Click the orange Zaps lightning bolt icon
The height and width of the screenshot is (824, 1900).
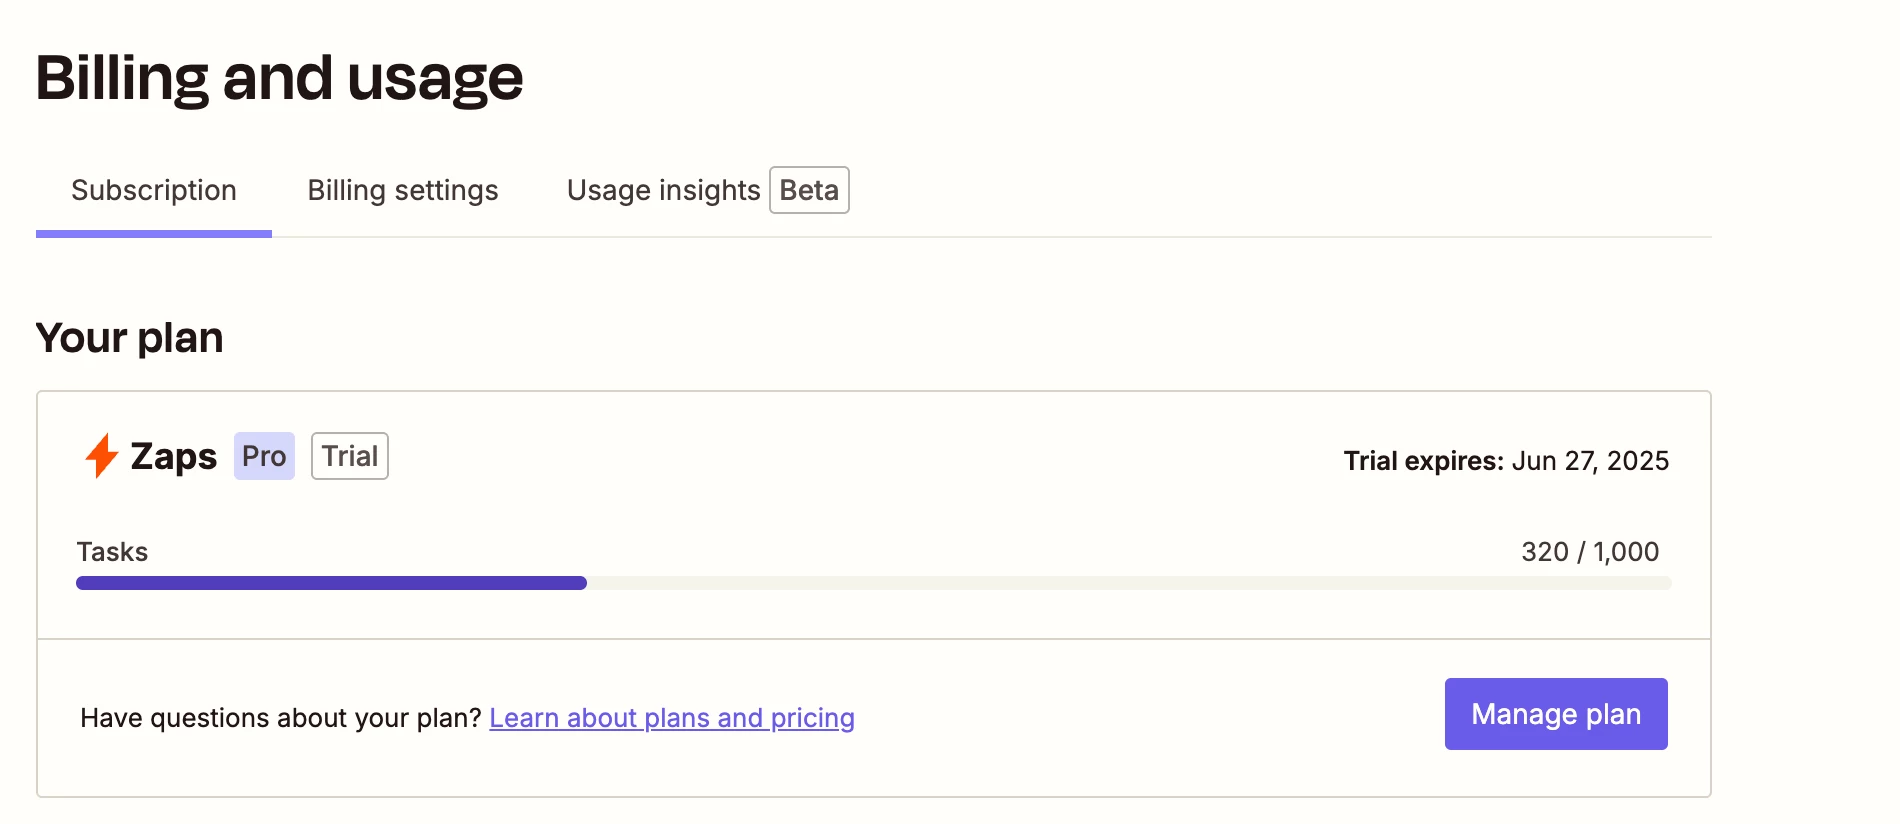101,456
